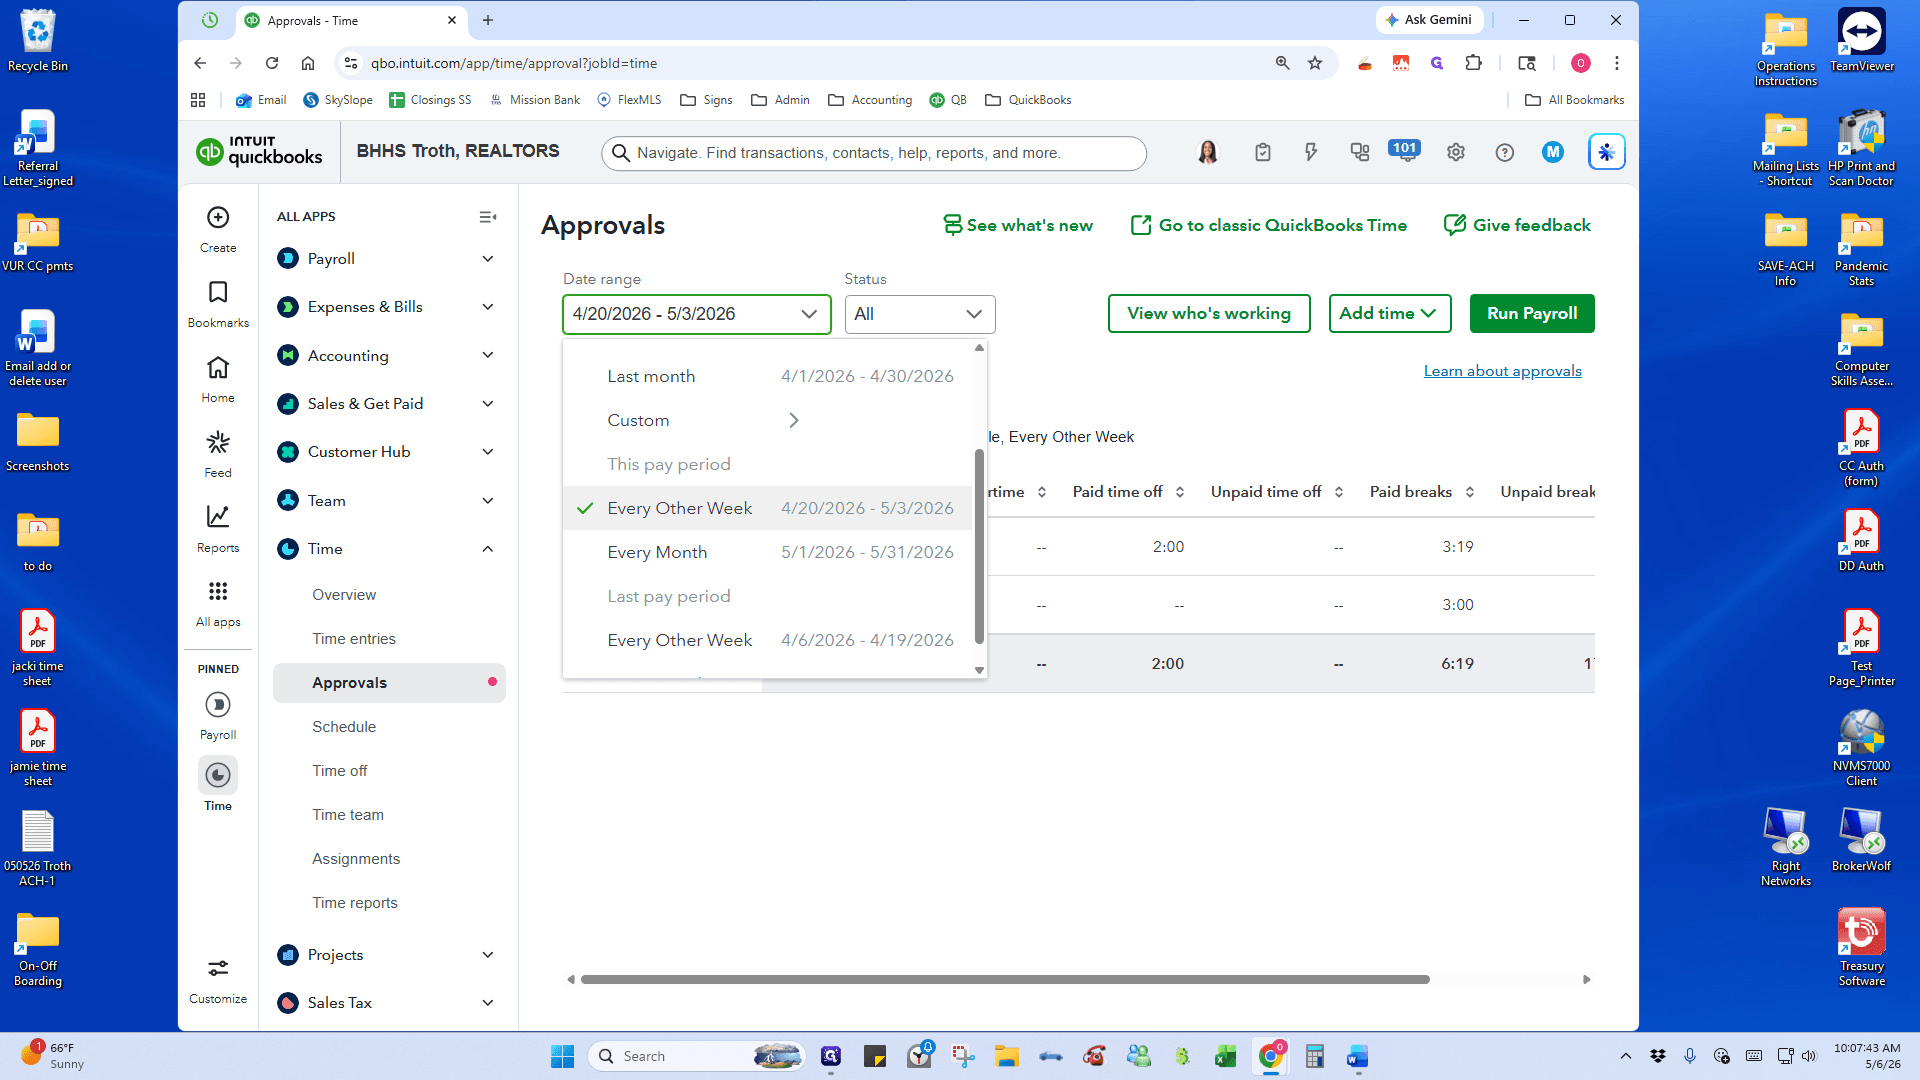
Task: Open Time entries in Time menu
Action: [x=354, y=639]
